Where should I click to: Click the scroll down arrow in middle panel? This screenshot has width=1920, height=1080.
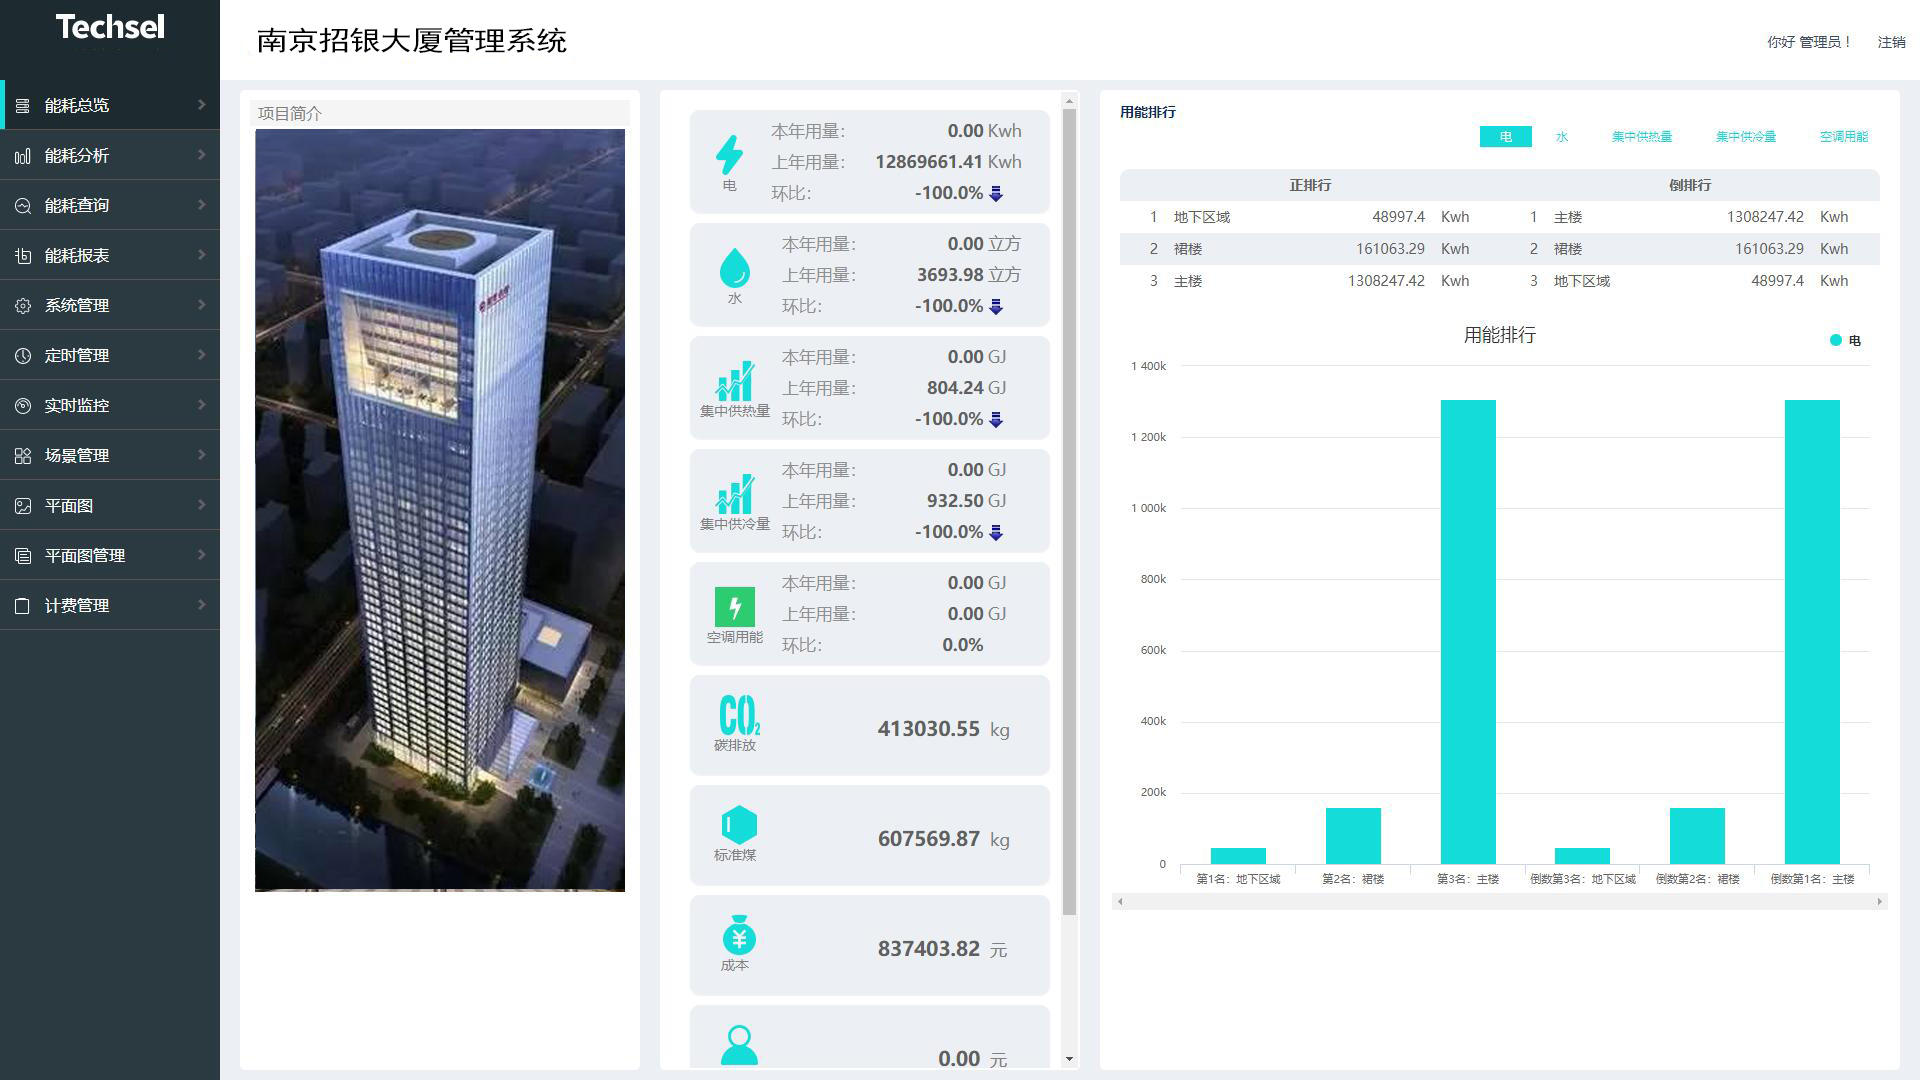point(1069,1059)
